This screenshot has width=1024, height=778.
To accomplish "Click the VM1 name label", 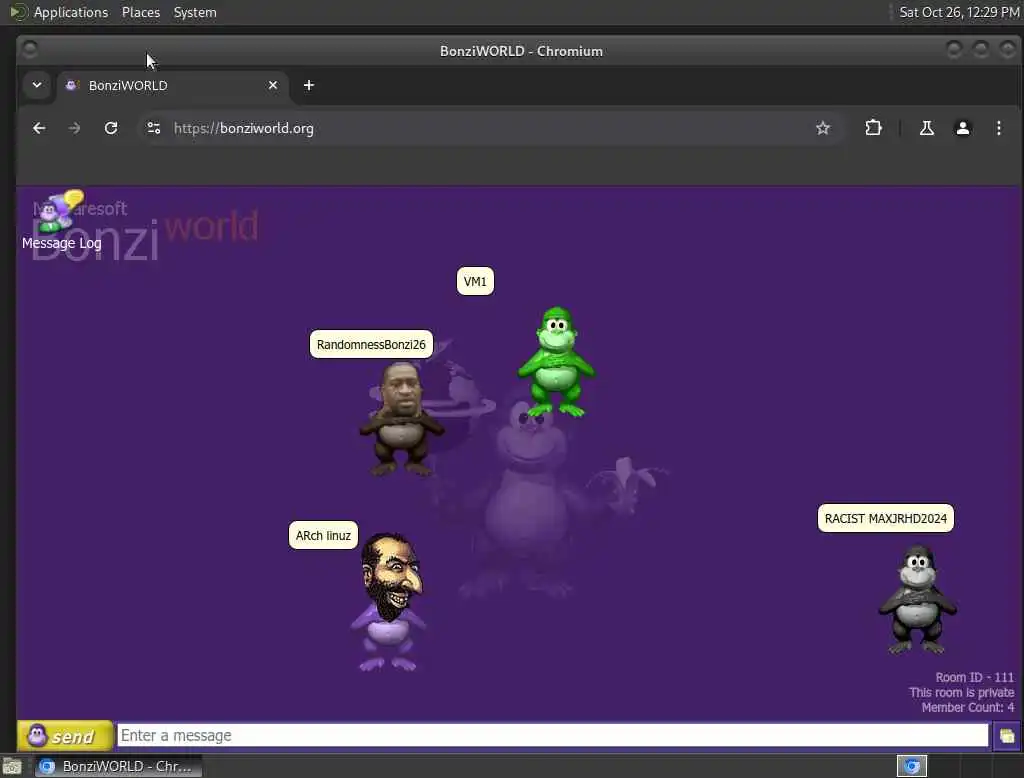I will point(475,282).
